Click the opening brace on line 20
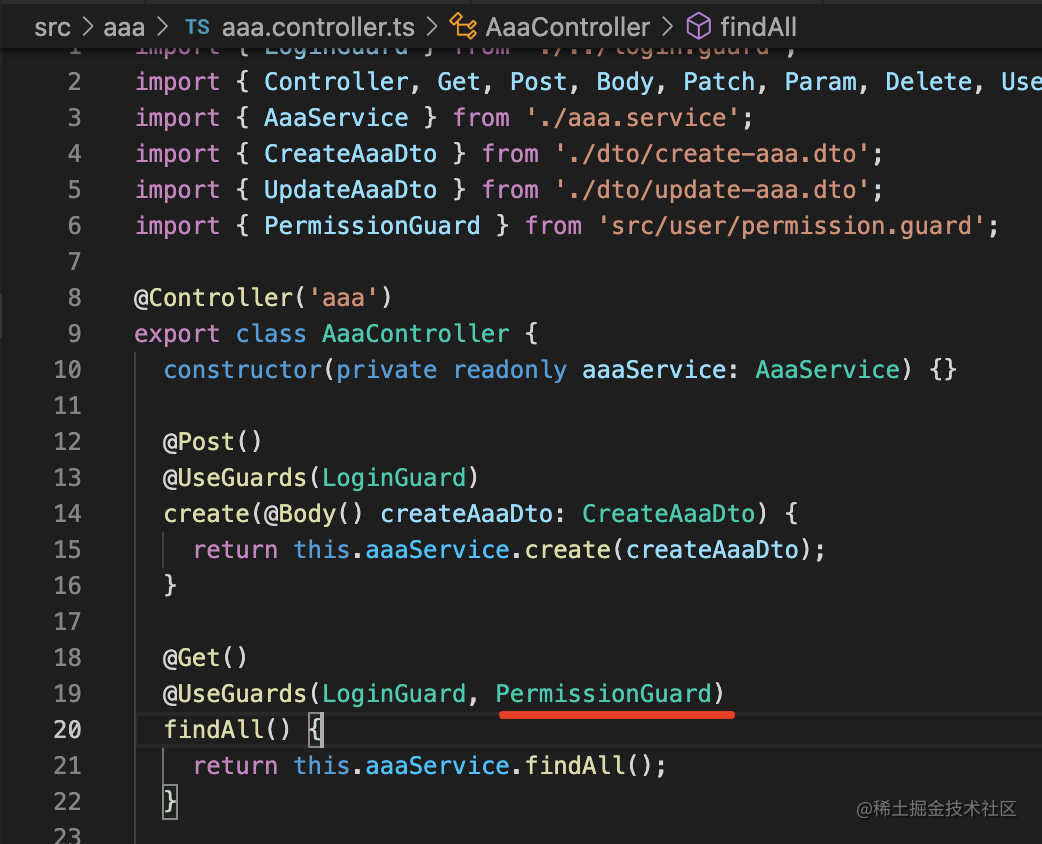1042x844 pixels. click(316, 730)
